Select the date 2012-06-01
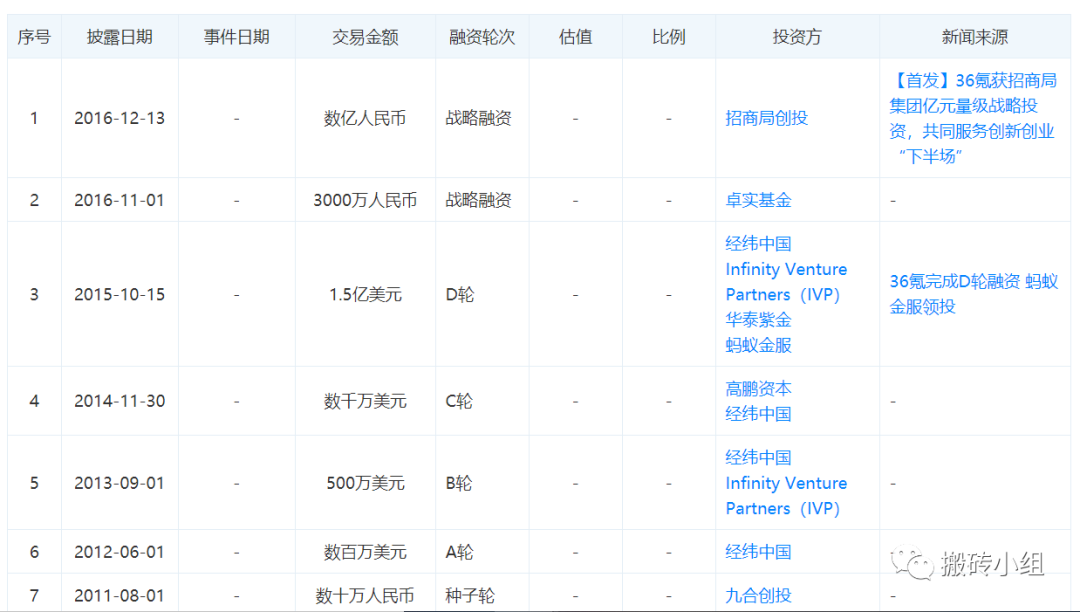 (x=120, y=552)
